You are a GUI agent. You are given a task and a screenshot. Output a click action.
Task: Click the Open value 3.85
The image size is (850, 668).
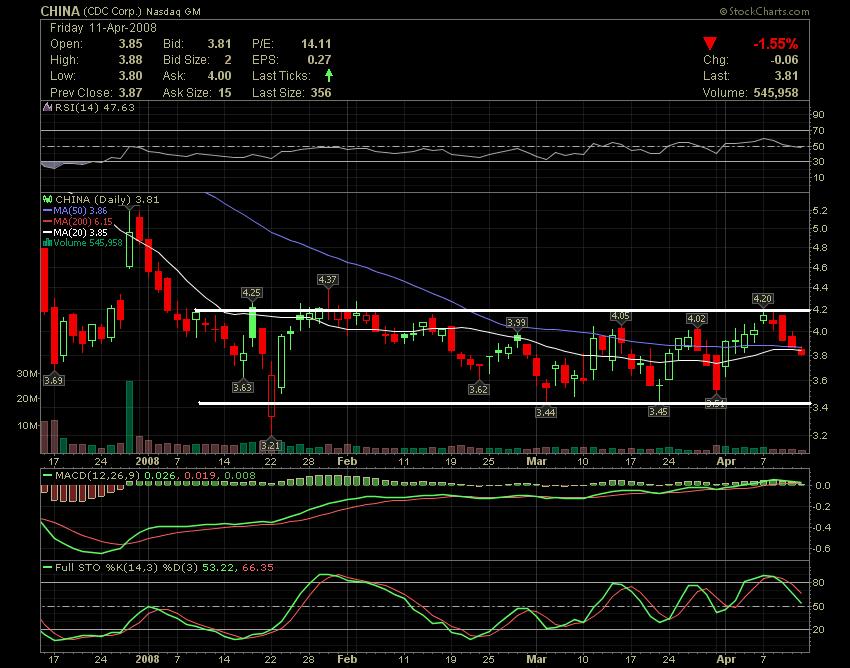[x=131, y=44]
